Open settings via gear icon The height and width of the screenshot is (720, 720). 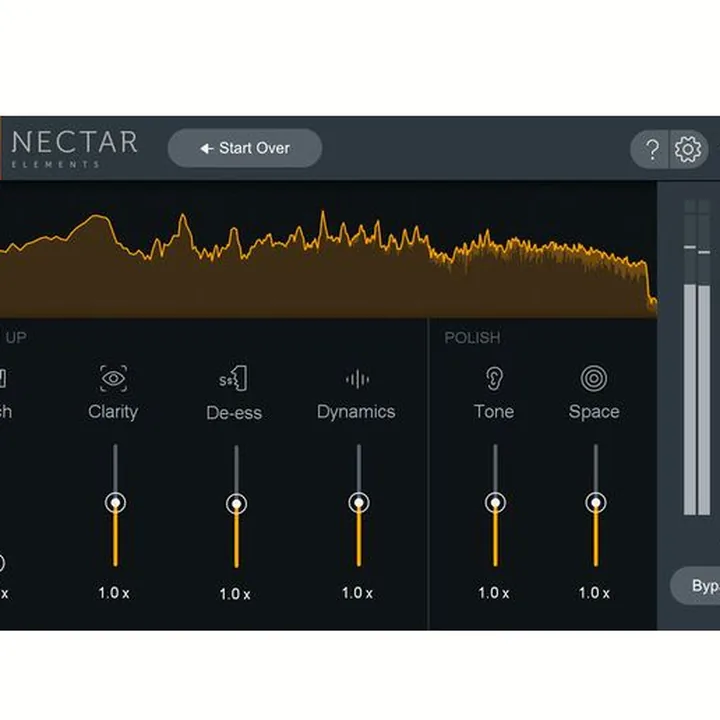tap(688, 149)
